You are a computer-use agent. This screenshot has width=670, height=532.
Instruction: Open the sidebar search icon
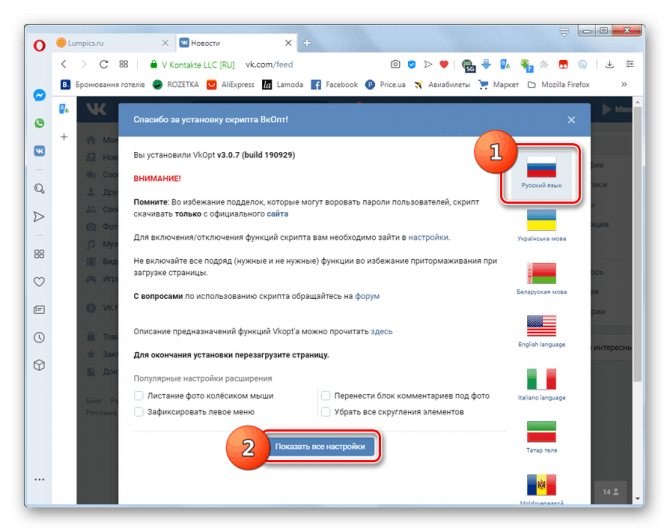point(39,188)
